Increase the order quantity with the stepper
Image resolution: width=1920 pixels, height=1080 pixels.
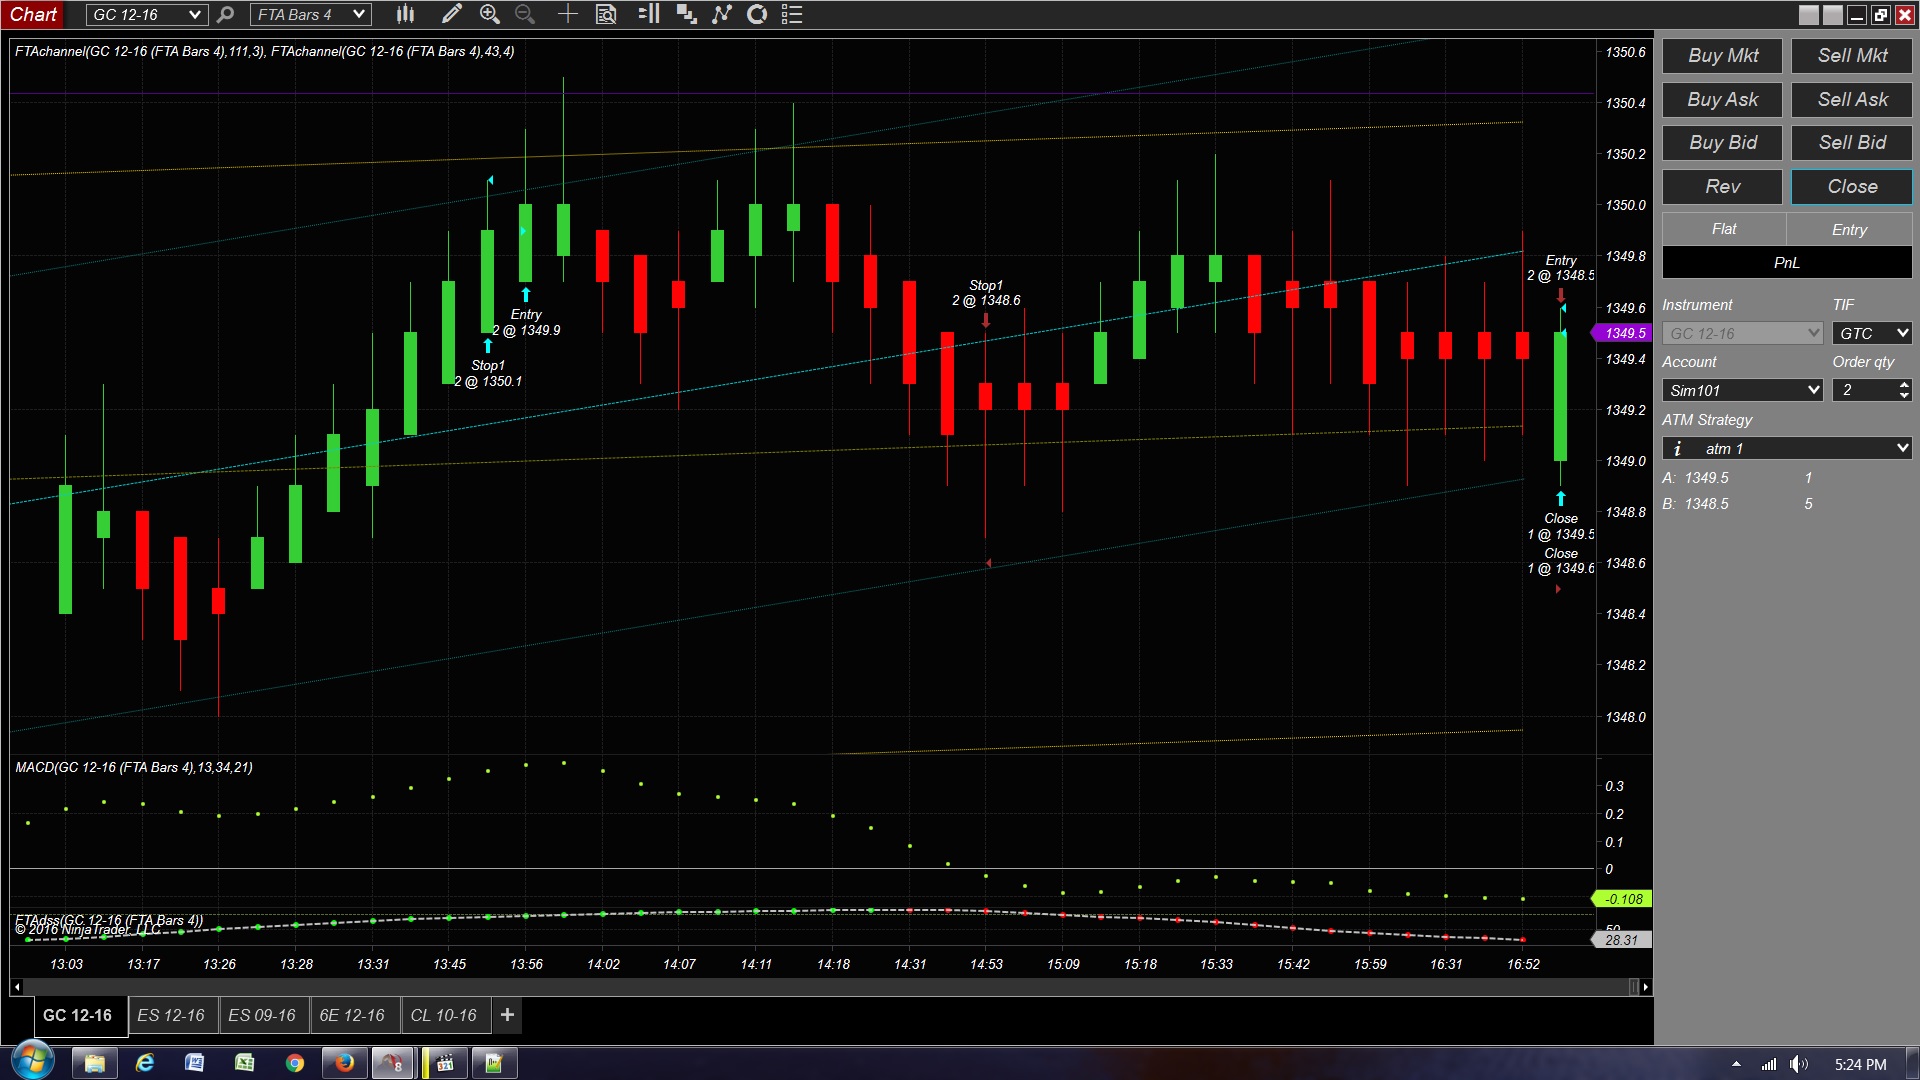1904,384
